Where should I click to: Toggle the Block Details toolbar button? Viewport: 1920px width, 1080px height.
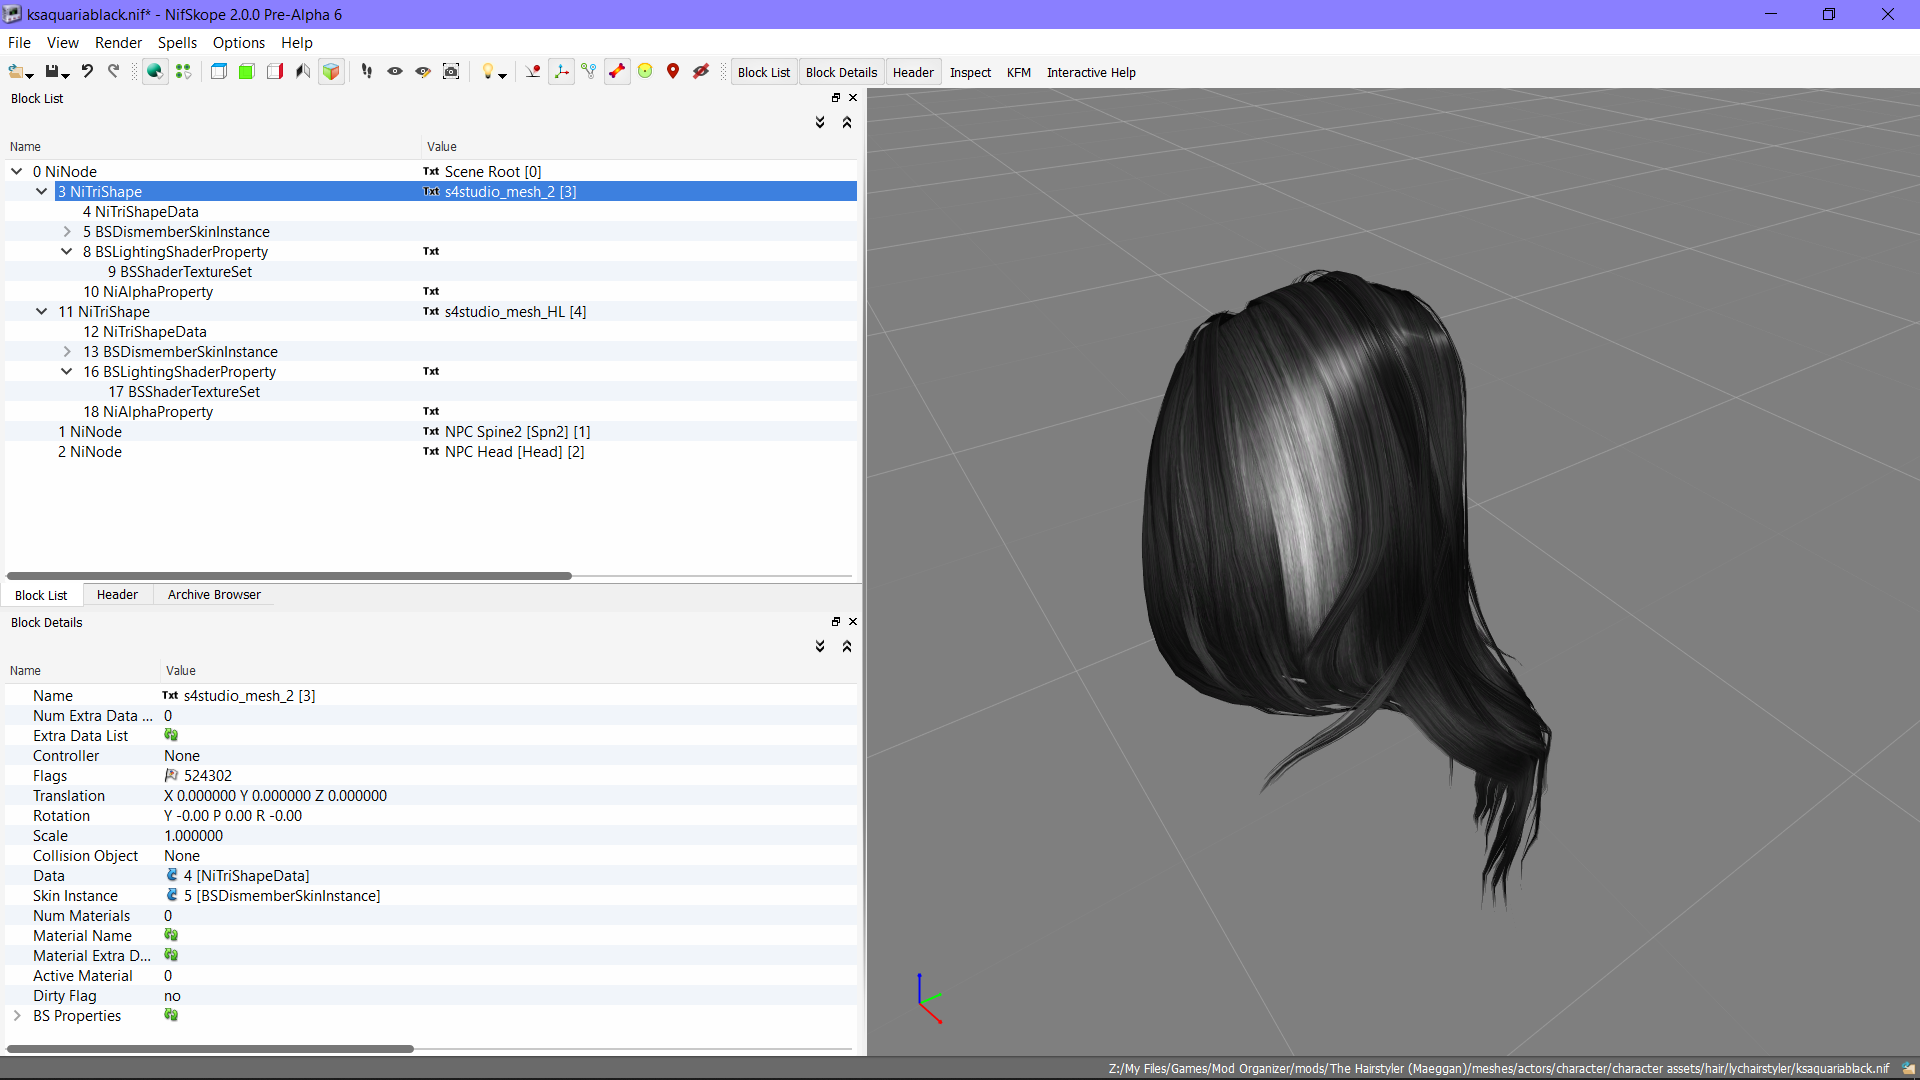841,72
